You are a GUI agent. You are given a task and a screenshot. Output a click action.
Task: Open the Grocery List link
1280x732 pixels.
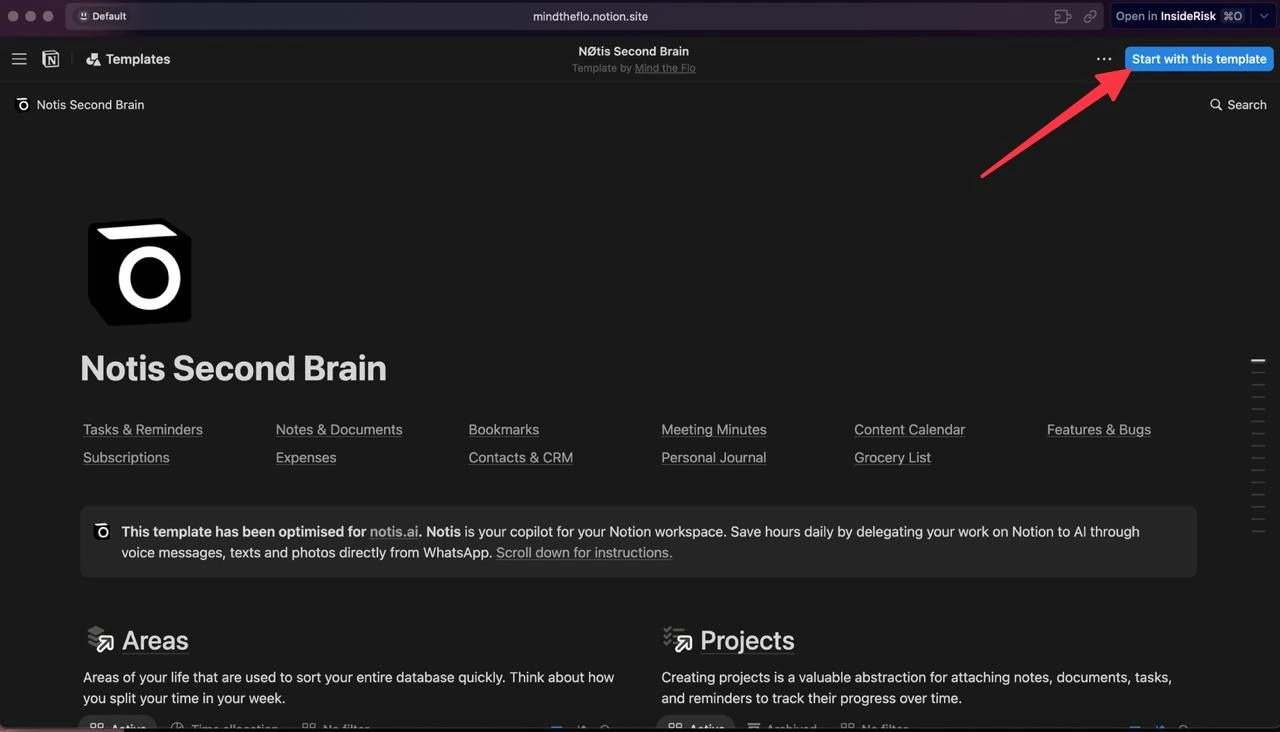893,457
